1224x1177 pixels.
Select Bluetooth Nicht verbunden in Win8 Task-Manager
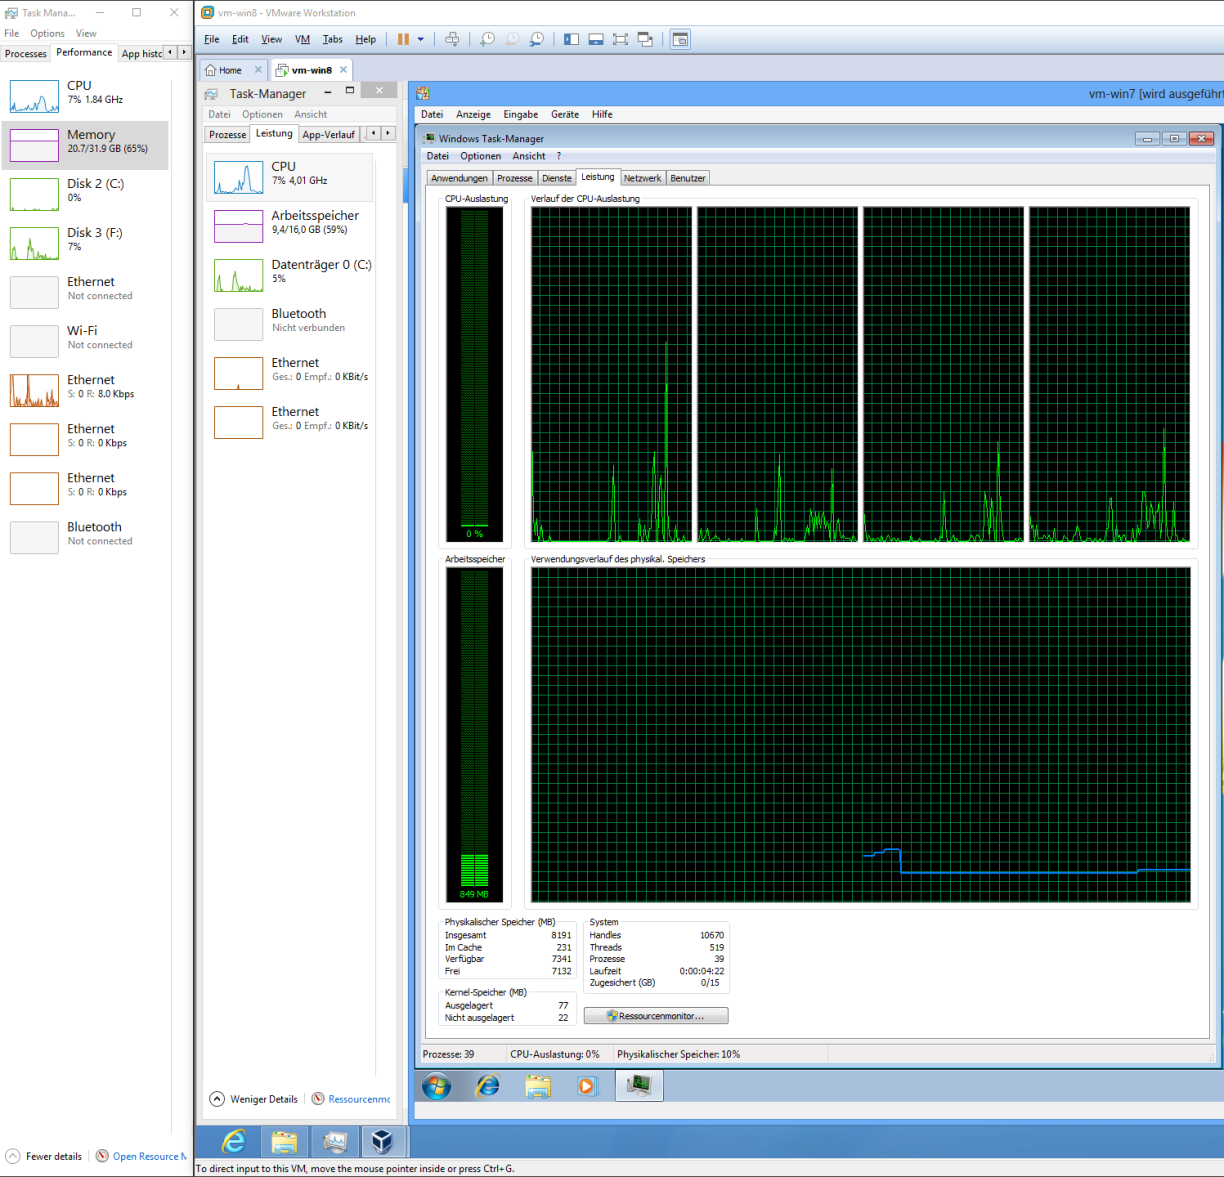[291, 324]
